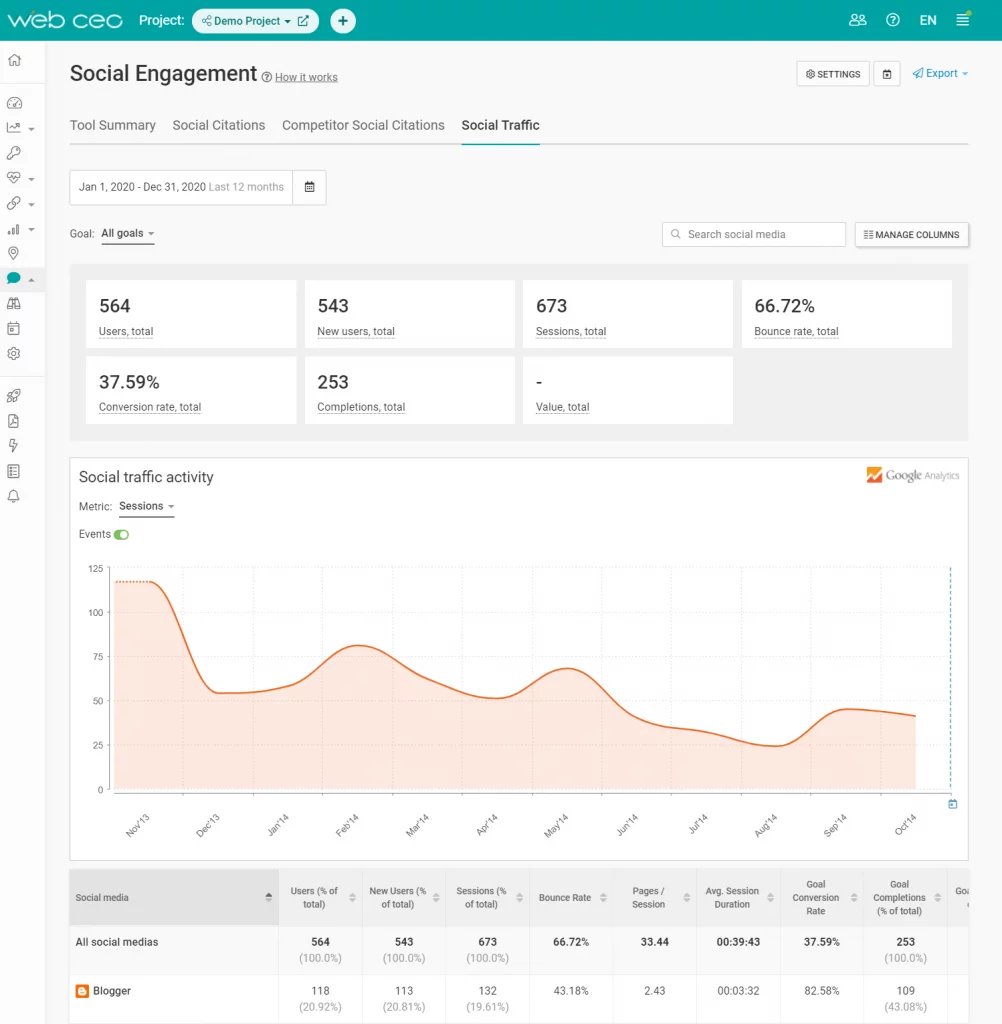This screenshot has height=1024, width=1002.
Task: Click the Search social media field
Action: 754,234
